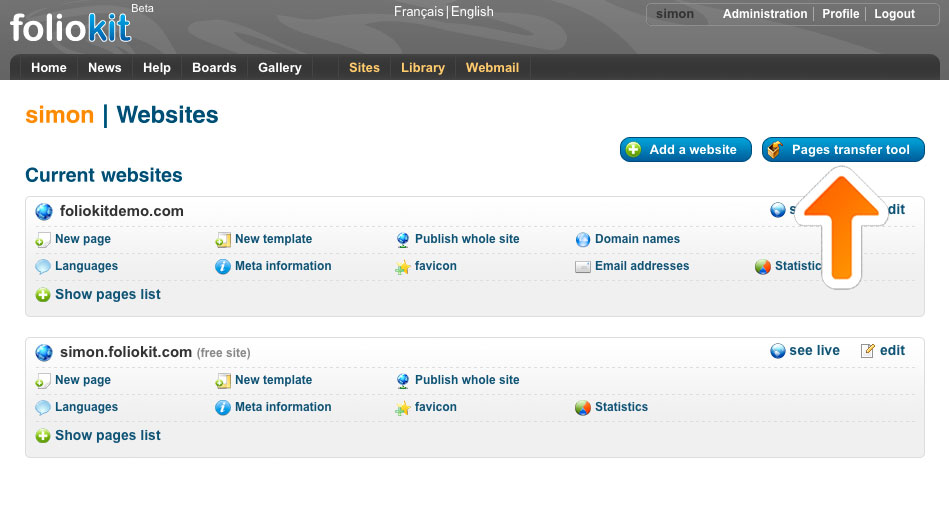Image resolution: width=949 pixels, height=510 pixels.
Task: Click New template icon under simon.foliokit.com
Action: pyautogui.click(x=223, y=381)
